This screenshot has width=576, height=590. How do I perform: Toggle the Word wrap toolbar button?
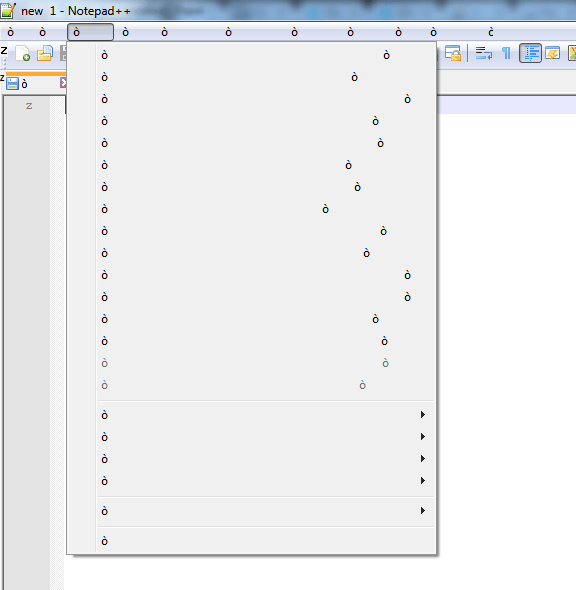483,53
